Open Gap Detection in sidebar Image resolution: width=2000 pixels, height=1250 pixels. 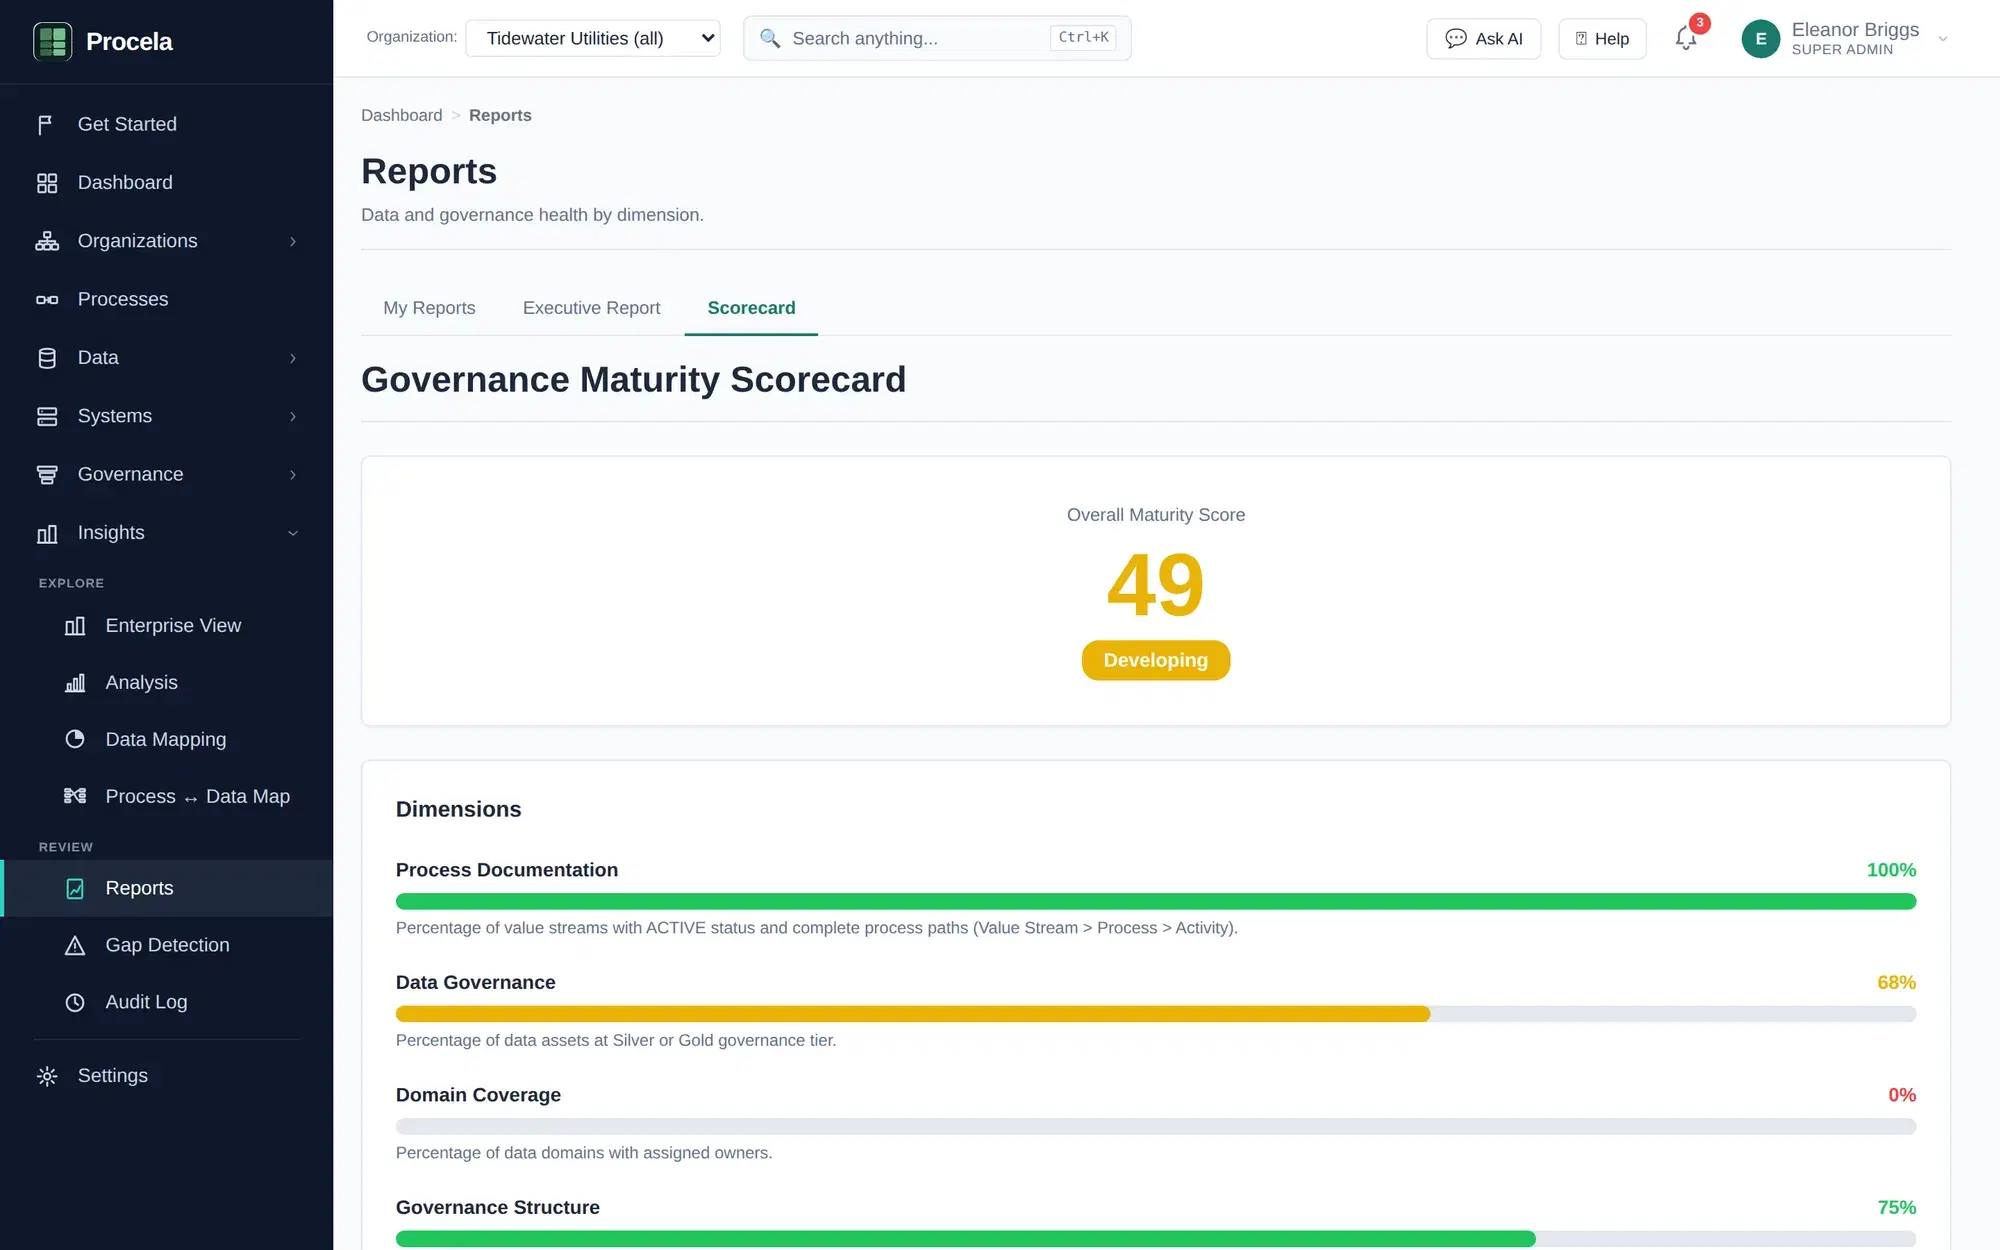click(x=166, y=945)
